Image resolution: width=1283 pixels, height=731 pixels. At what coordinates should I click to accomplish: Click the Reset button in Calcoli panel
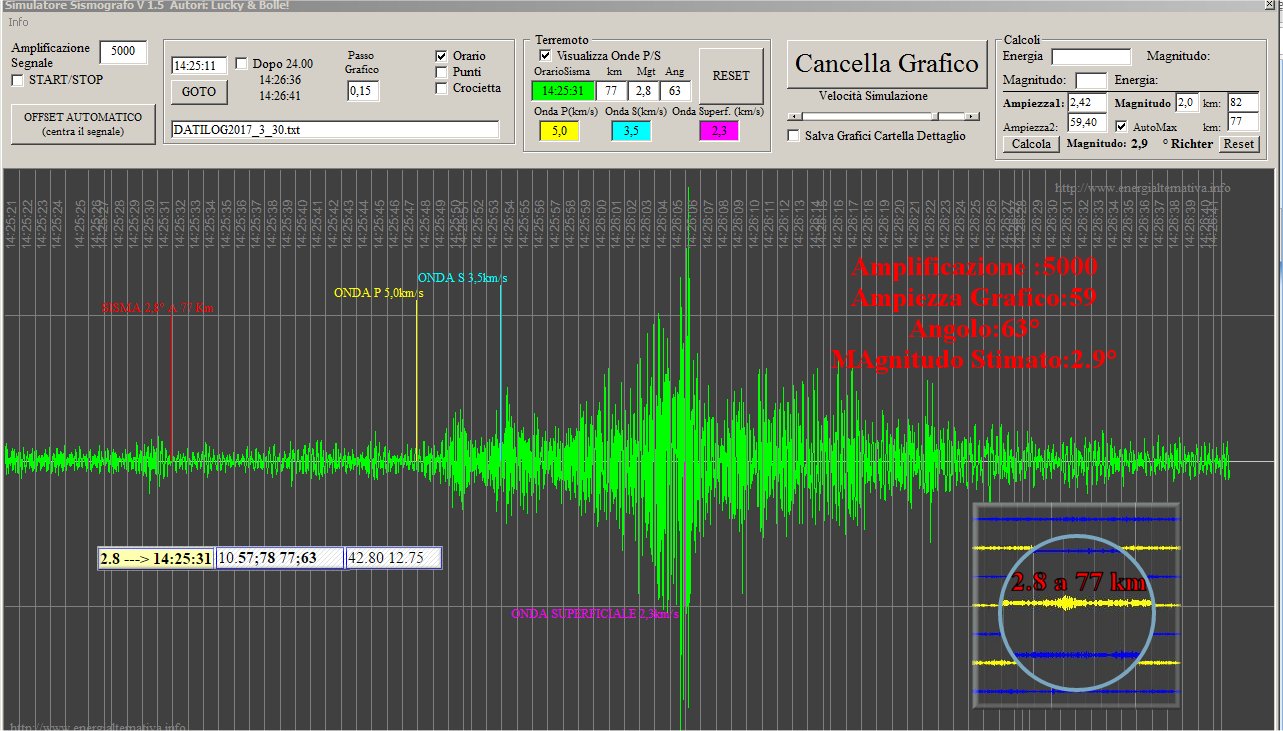point(1238,144)
